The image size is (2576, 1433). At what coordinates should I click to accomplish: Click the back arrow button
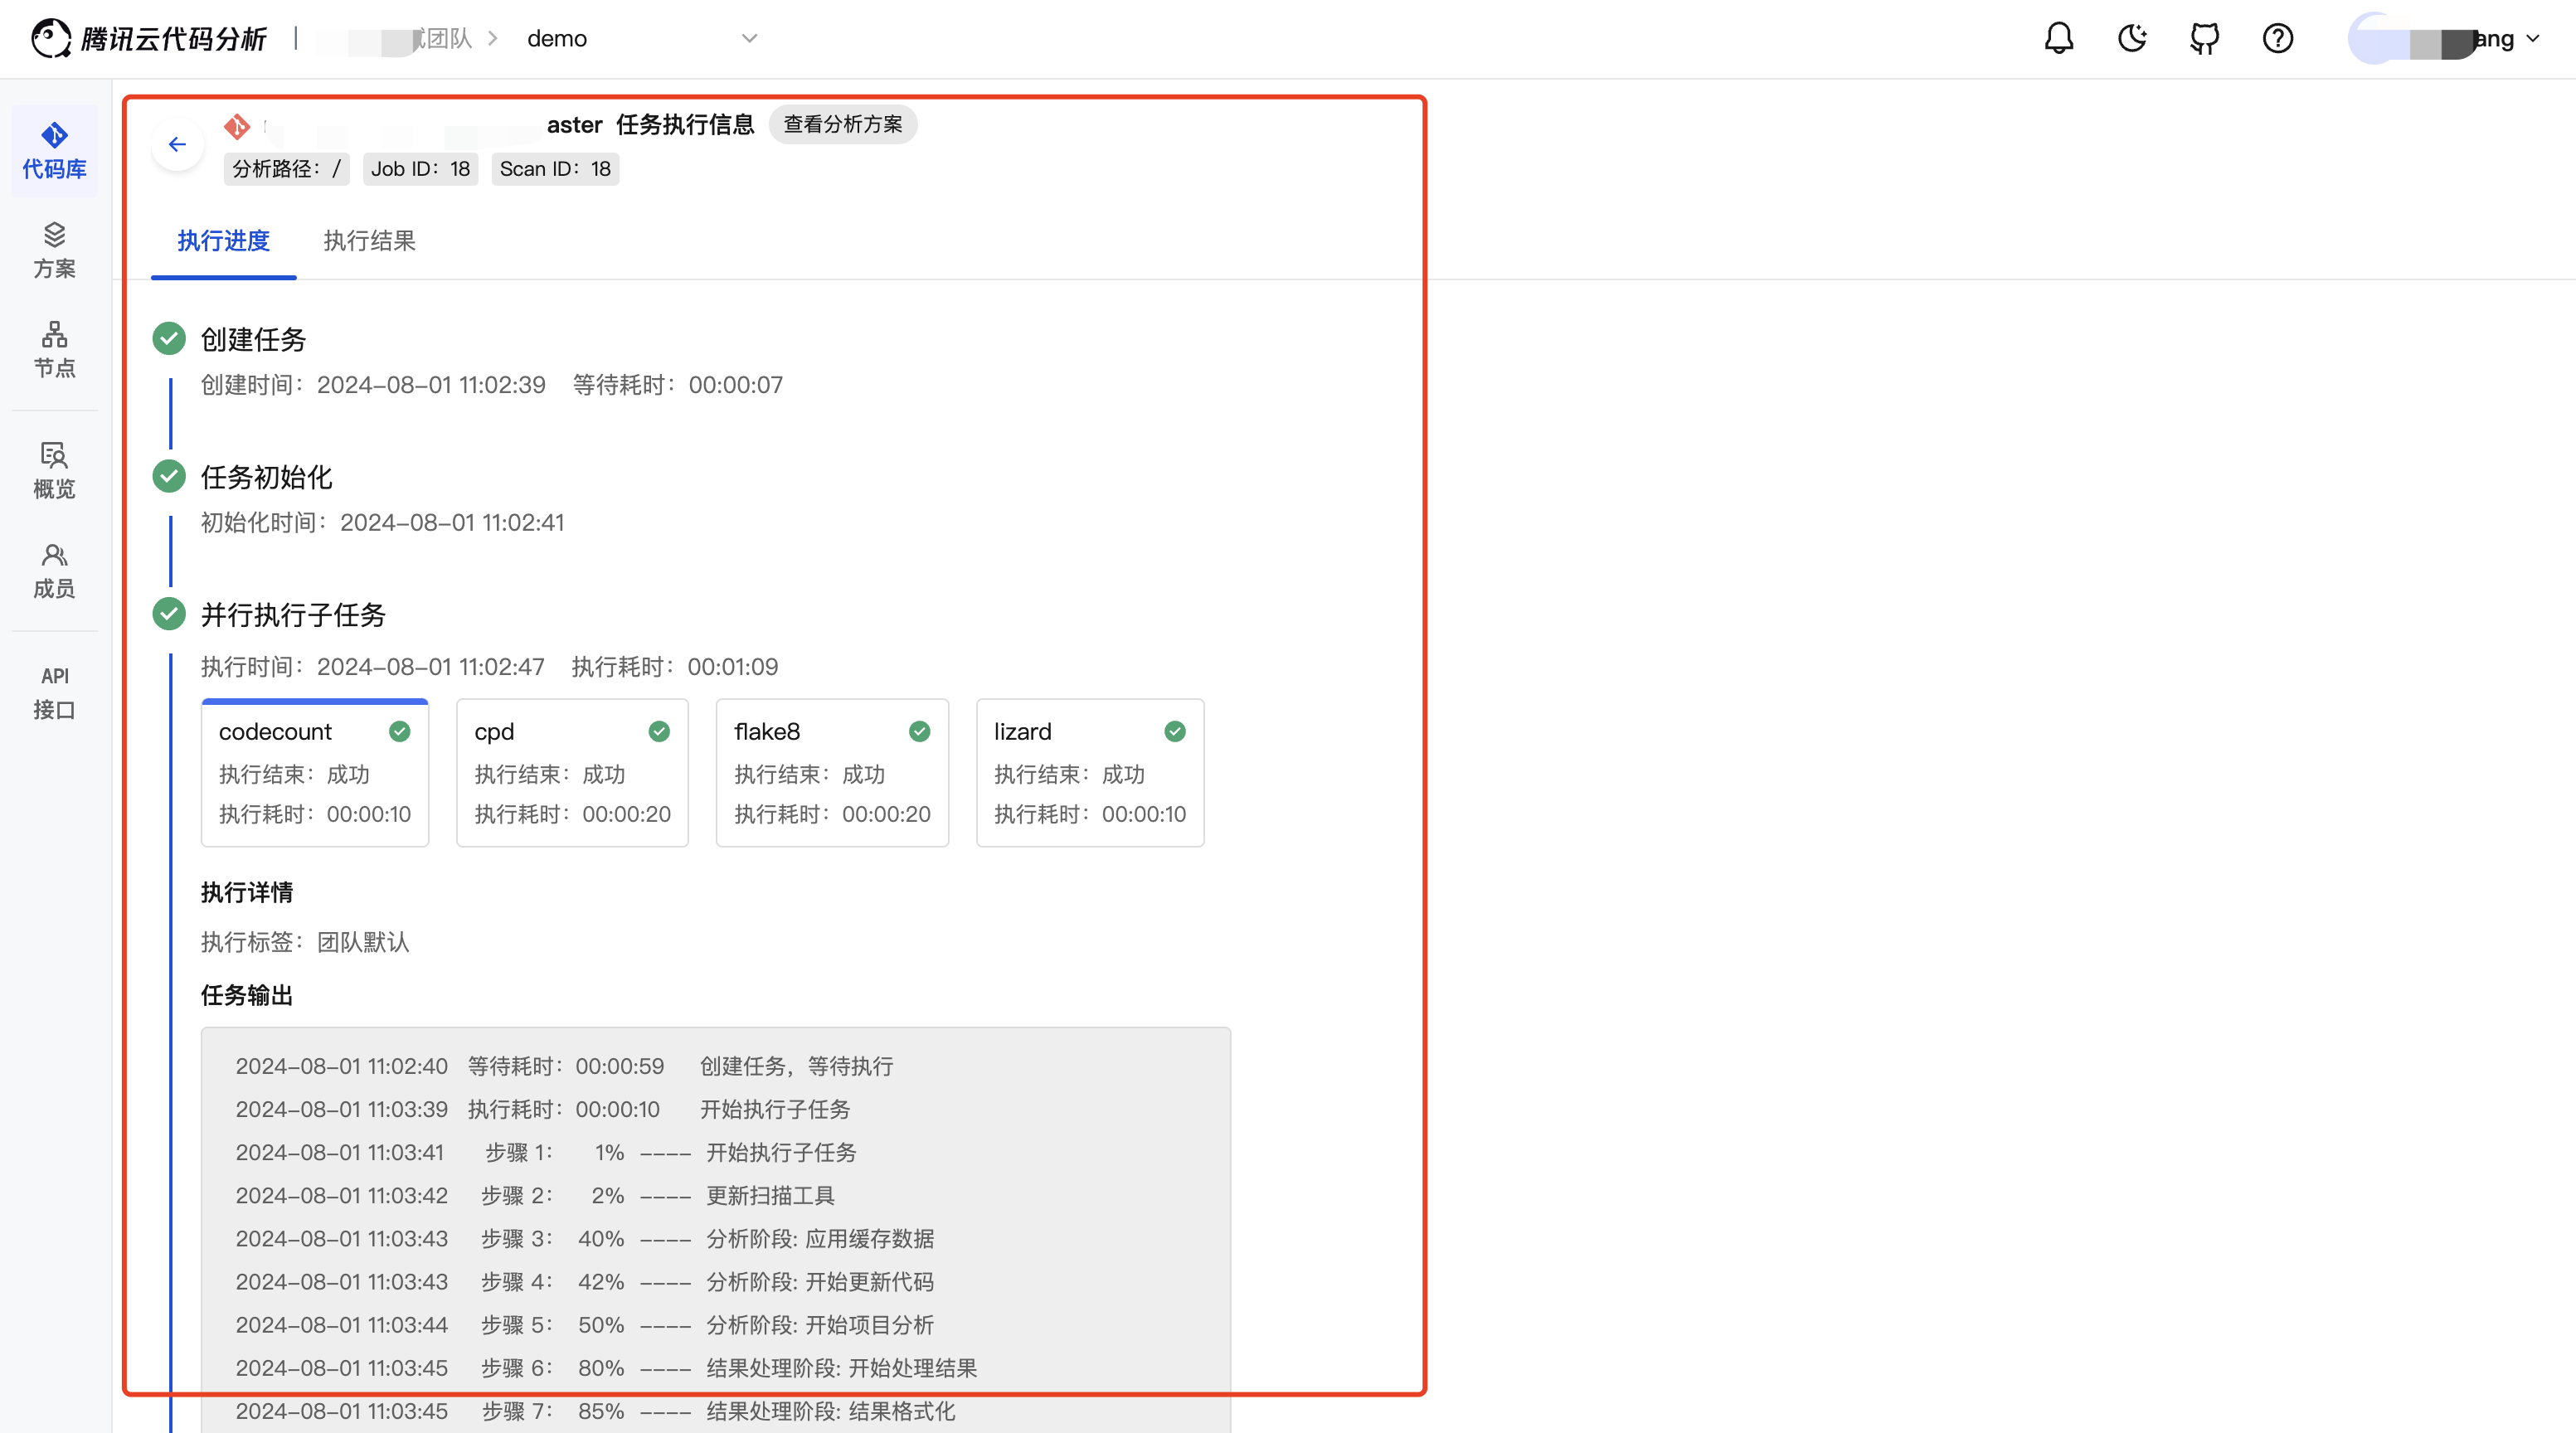pyautogui.click(x=177, y=145)
